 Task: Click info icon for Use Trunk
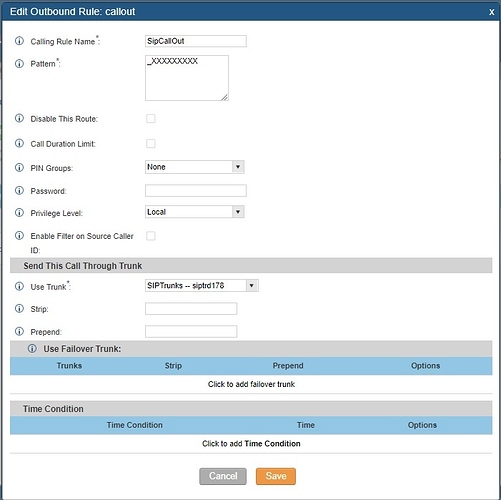click(19, 286)
